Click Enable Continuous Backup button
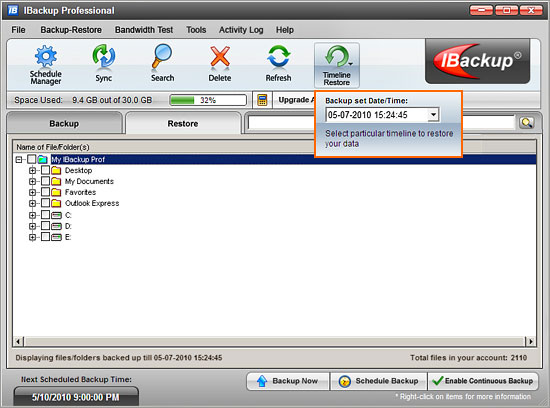Viewport: 550px width, 408px height. (x=483, y=381)
